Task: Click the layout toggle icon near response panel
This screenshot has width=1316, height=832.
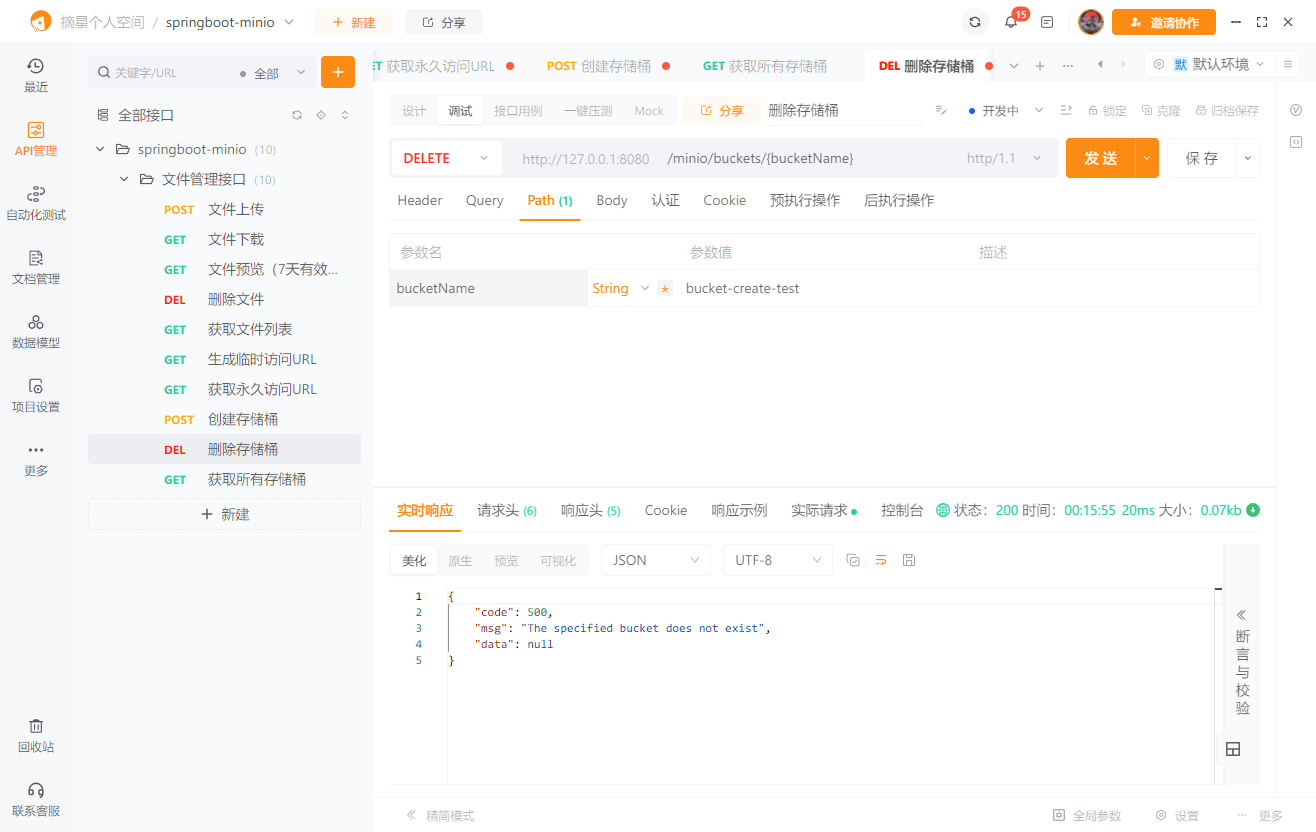Action: pos(1233,749)
